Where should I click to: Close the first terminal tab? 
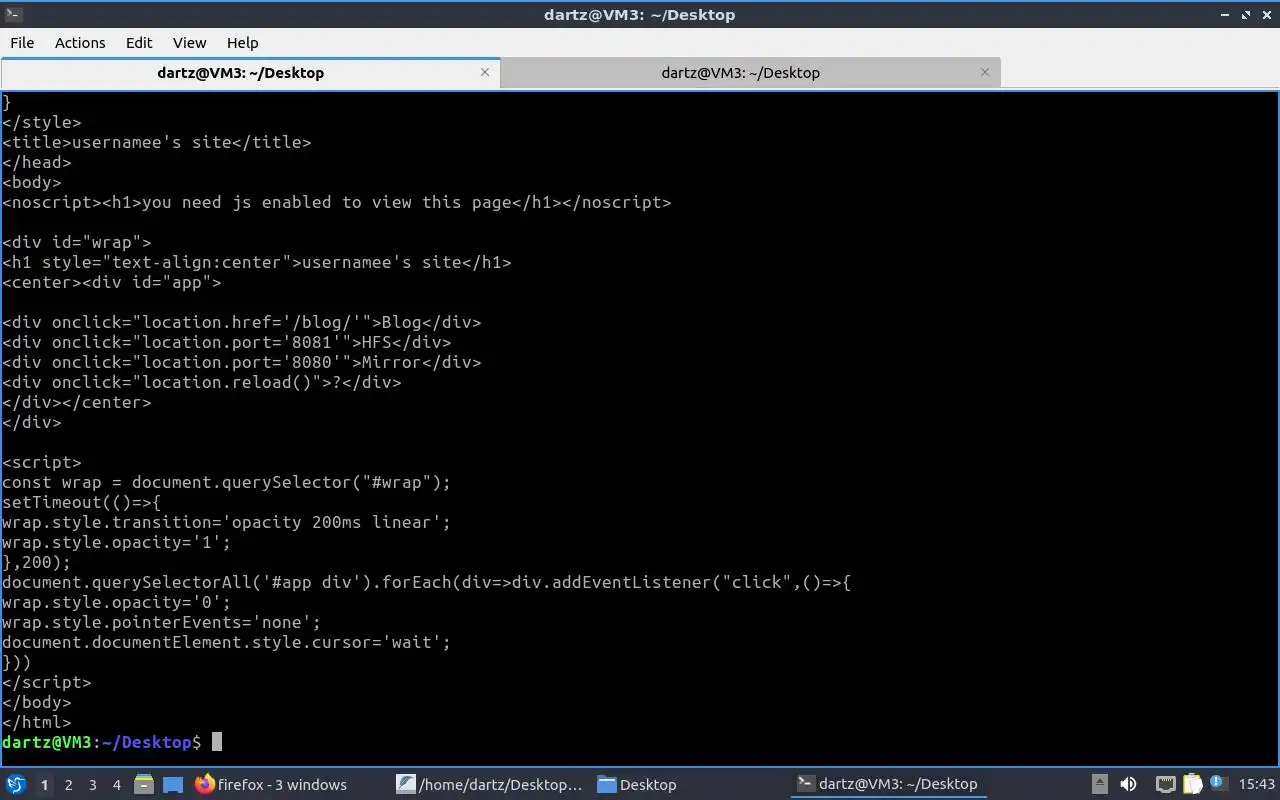485,72
